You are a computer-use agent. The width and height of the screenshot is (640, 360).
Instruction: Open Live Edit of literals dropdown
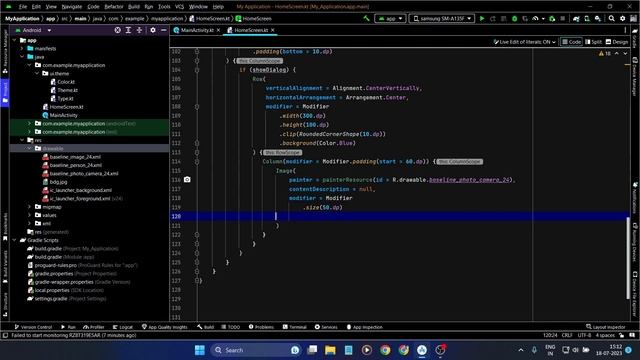[524, 42]
